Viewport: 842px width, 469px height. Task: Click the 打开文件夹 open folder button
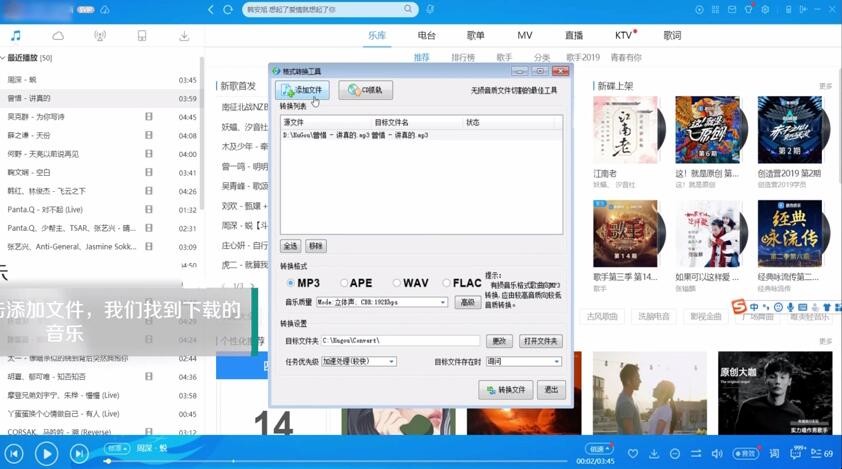(x=541, y=341)
